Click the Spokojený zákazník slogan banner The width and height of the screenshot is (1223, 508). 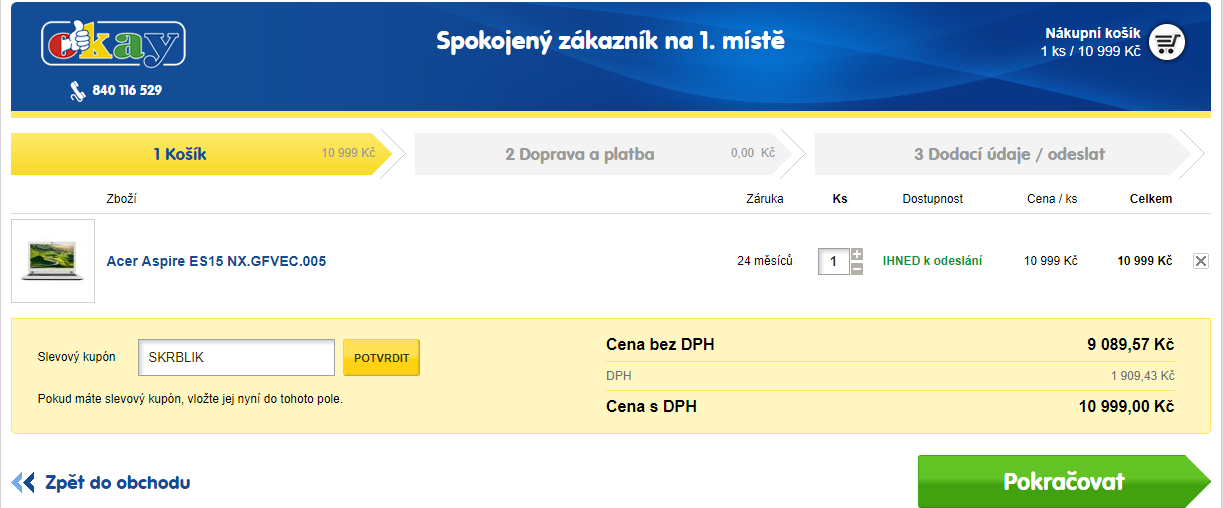pos(611,42)
